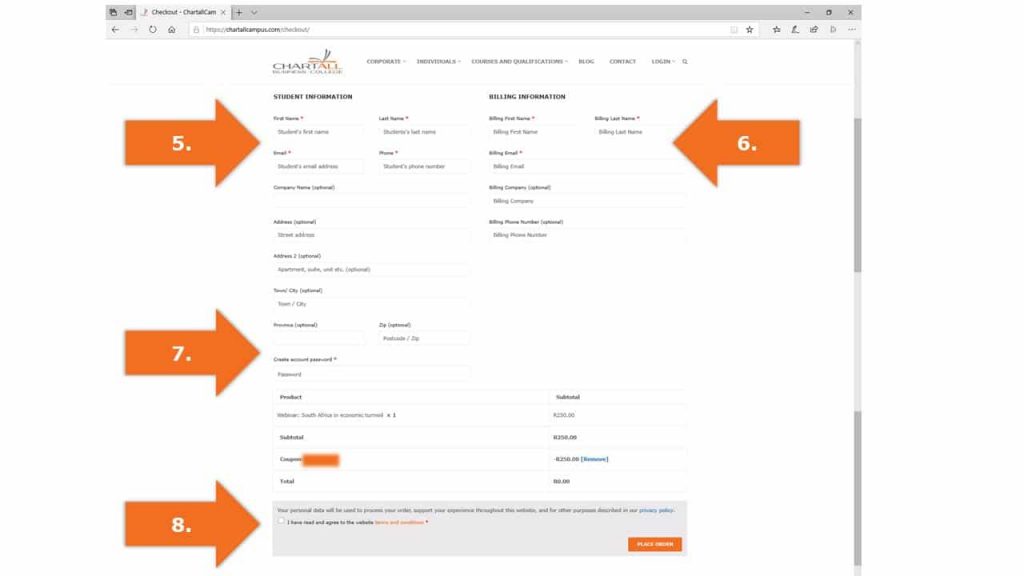Click the Remove coupon link
1024x576 pixels.
pos(595,459)
